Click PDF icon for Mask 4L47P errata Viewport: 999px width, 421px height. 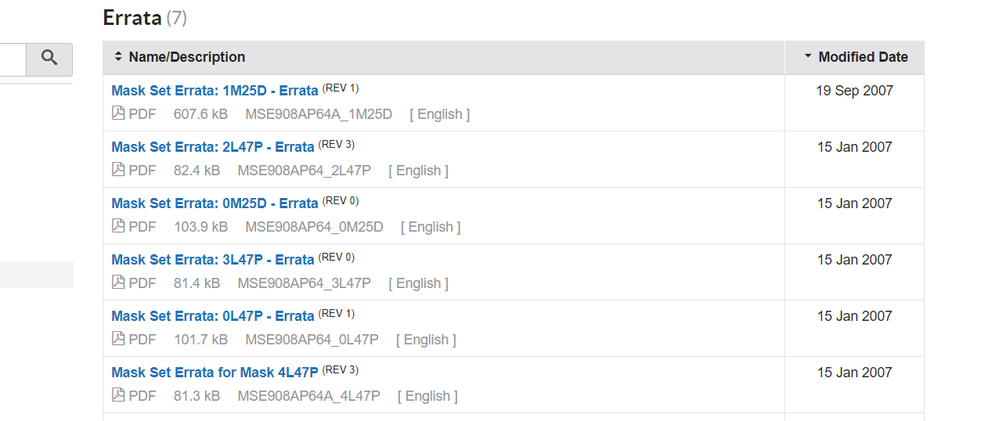[x=118, y=396]
